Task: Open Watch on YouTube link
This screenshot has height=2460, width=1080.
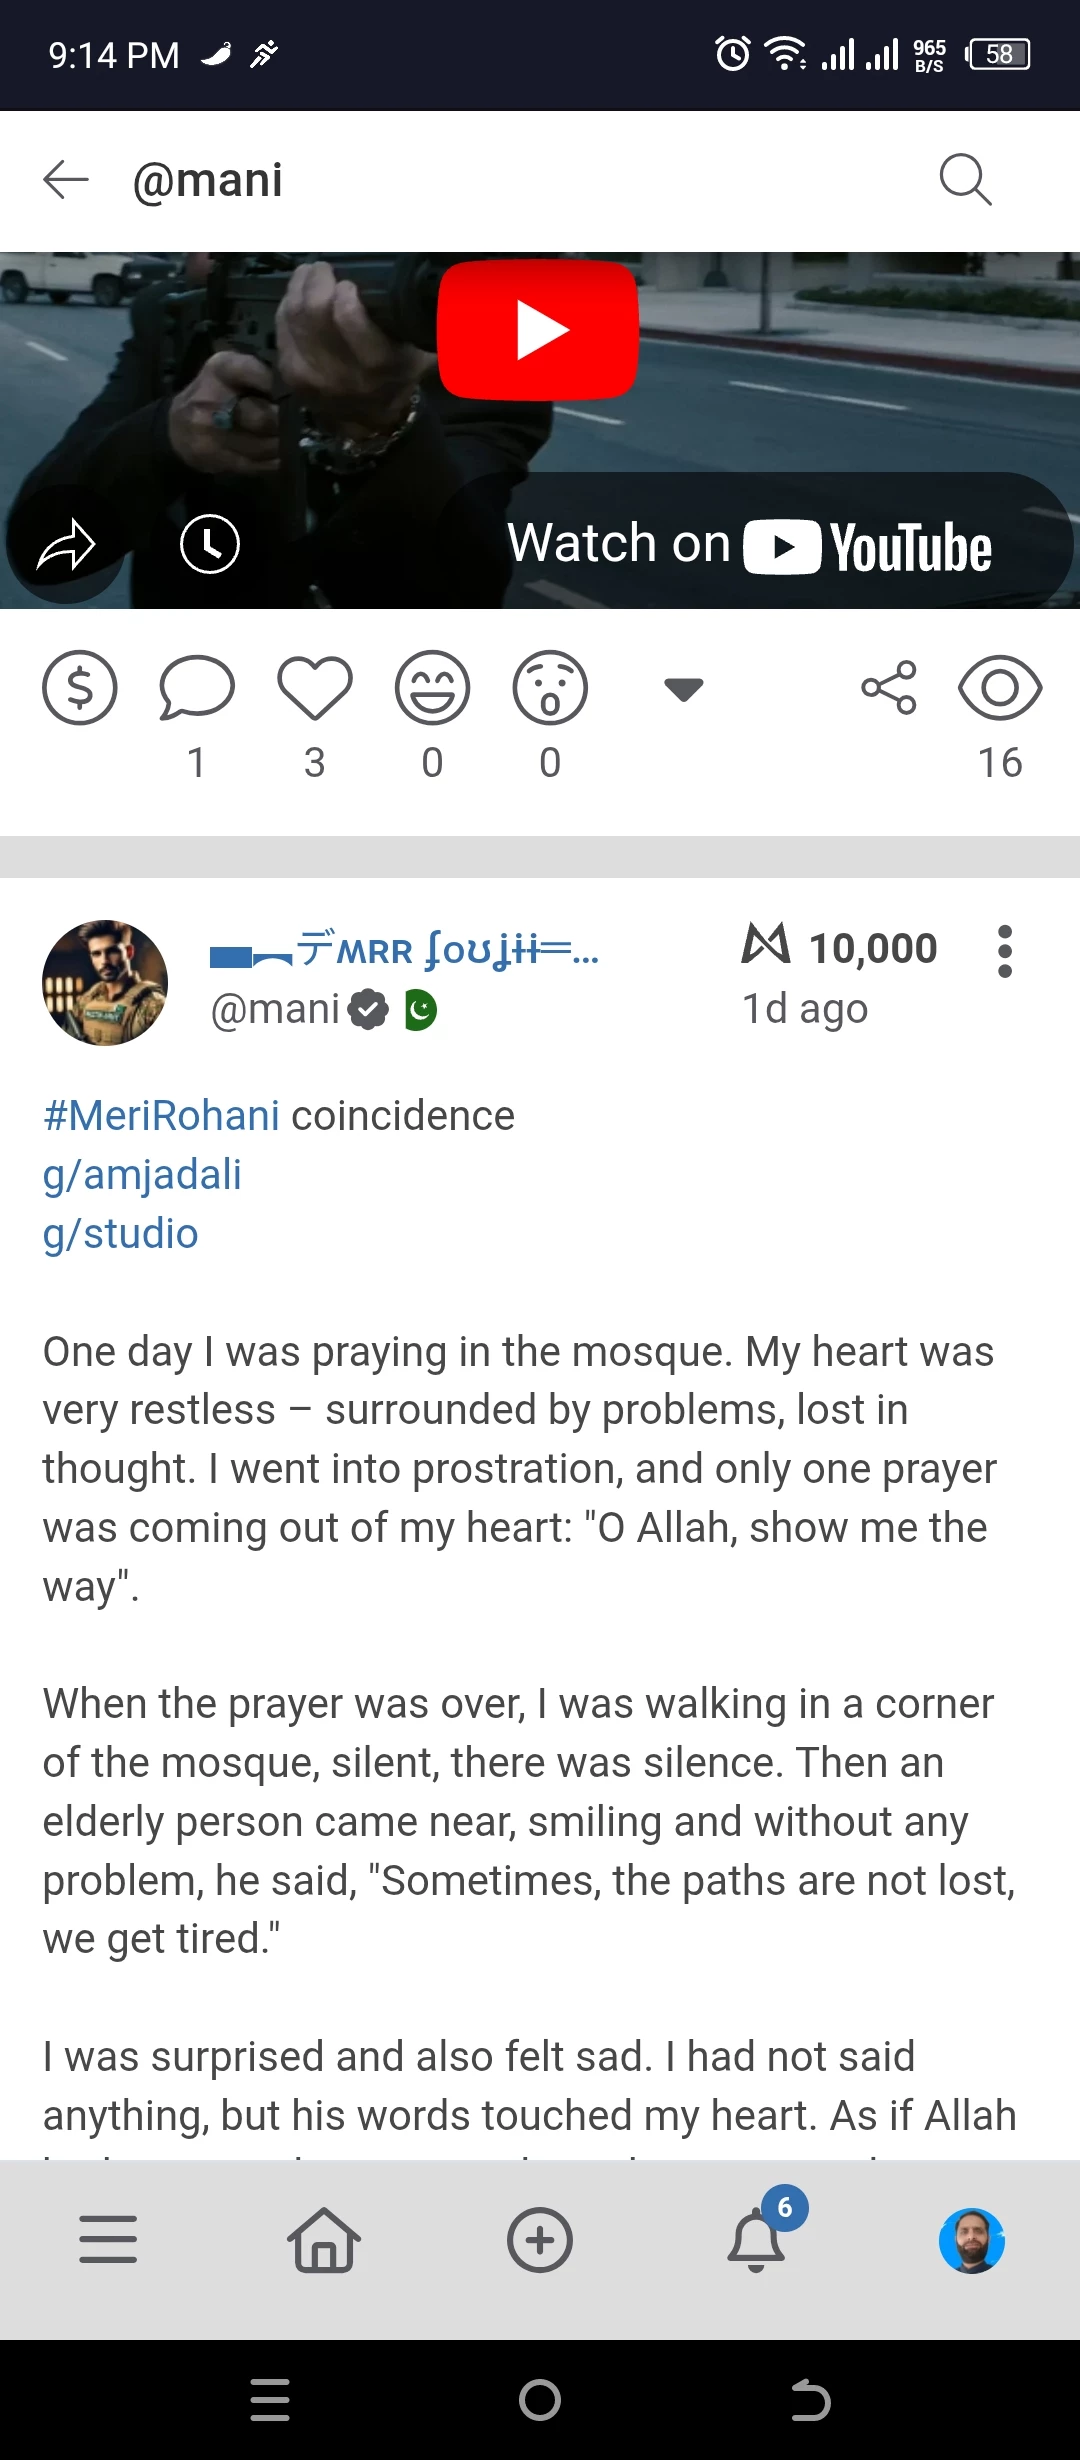Action: tap(750, 545)
